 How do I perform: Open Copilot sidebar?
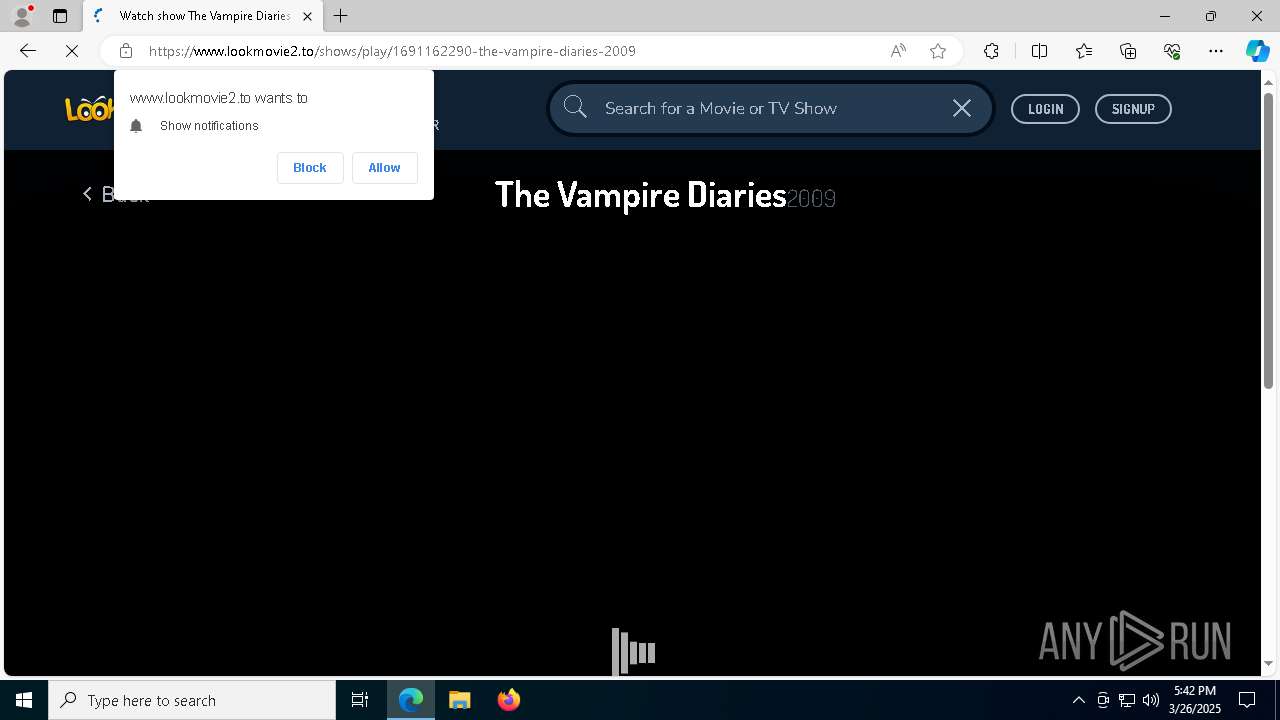tap(1257, 51)
